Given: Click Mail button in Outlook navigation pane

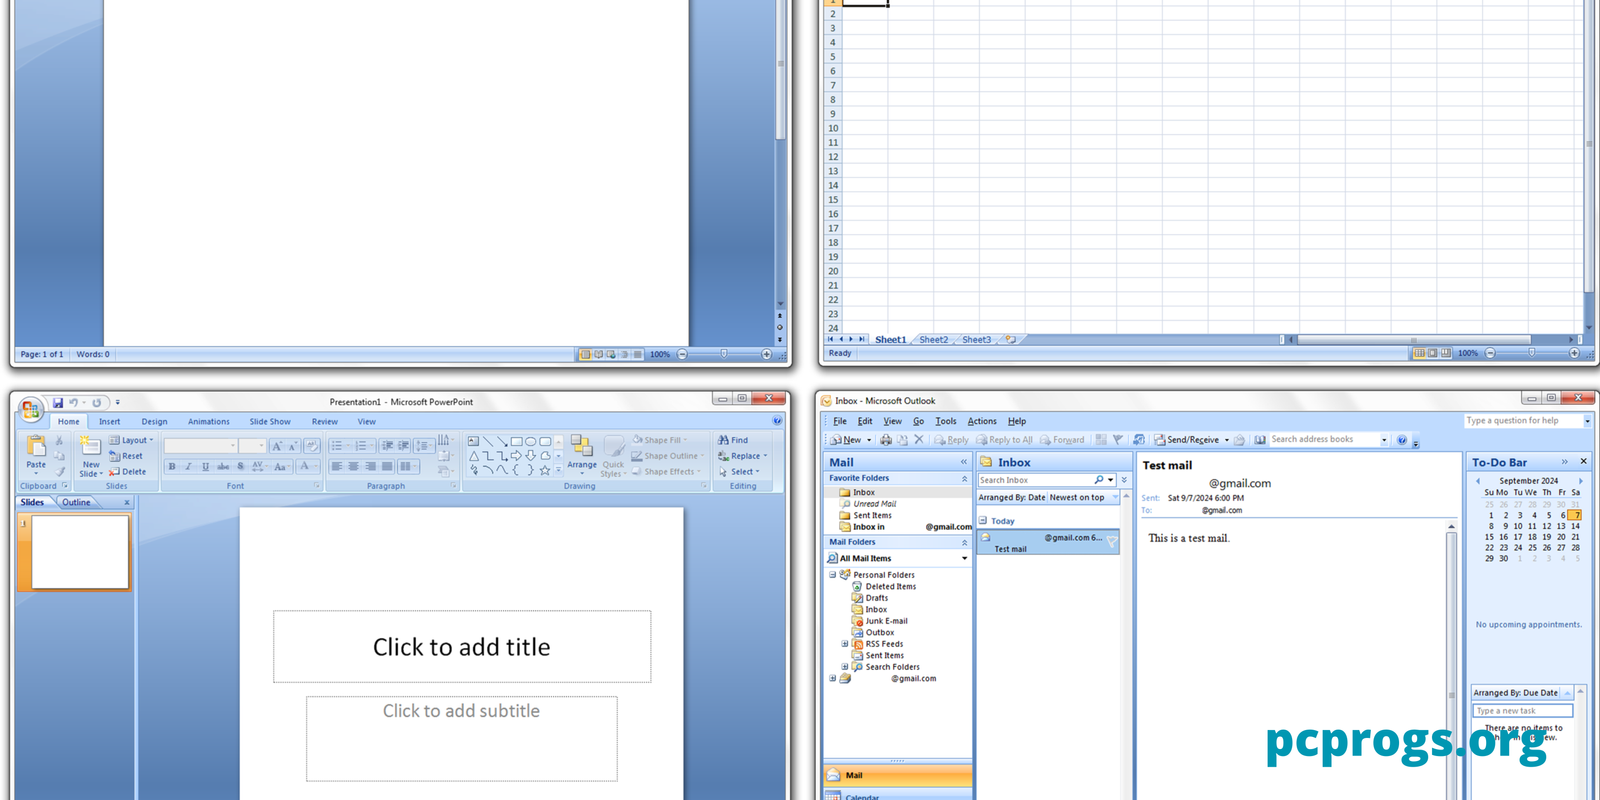Looking at the screenshot, I should (897, 775).
